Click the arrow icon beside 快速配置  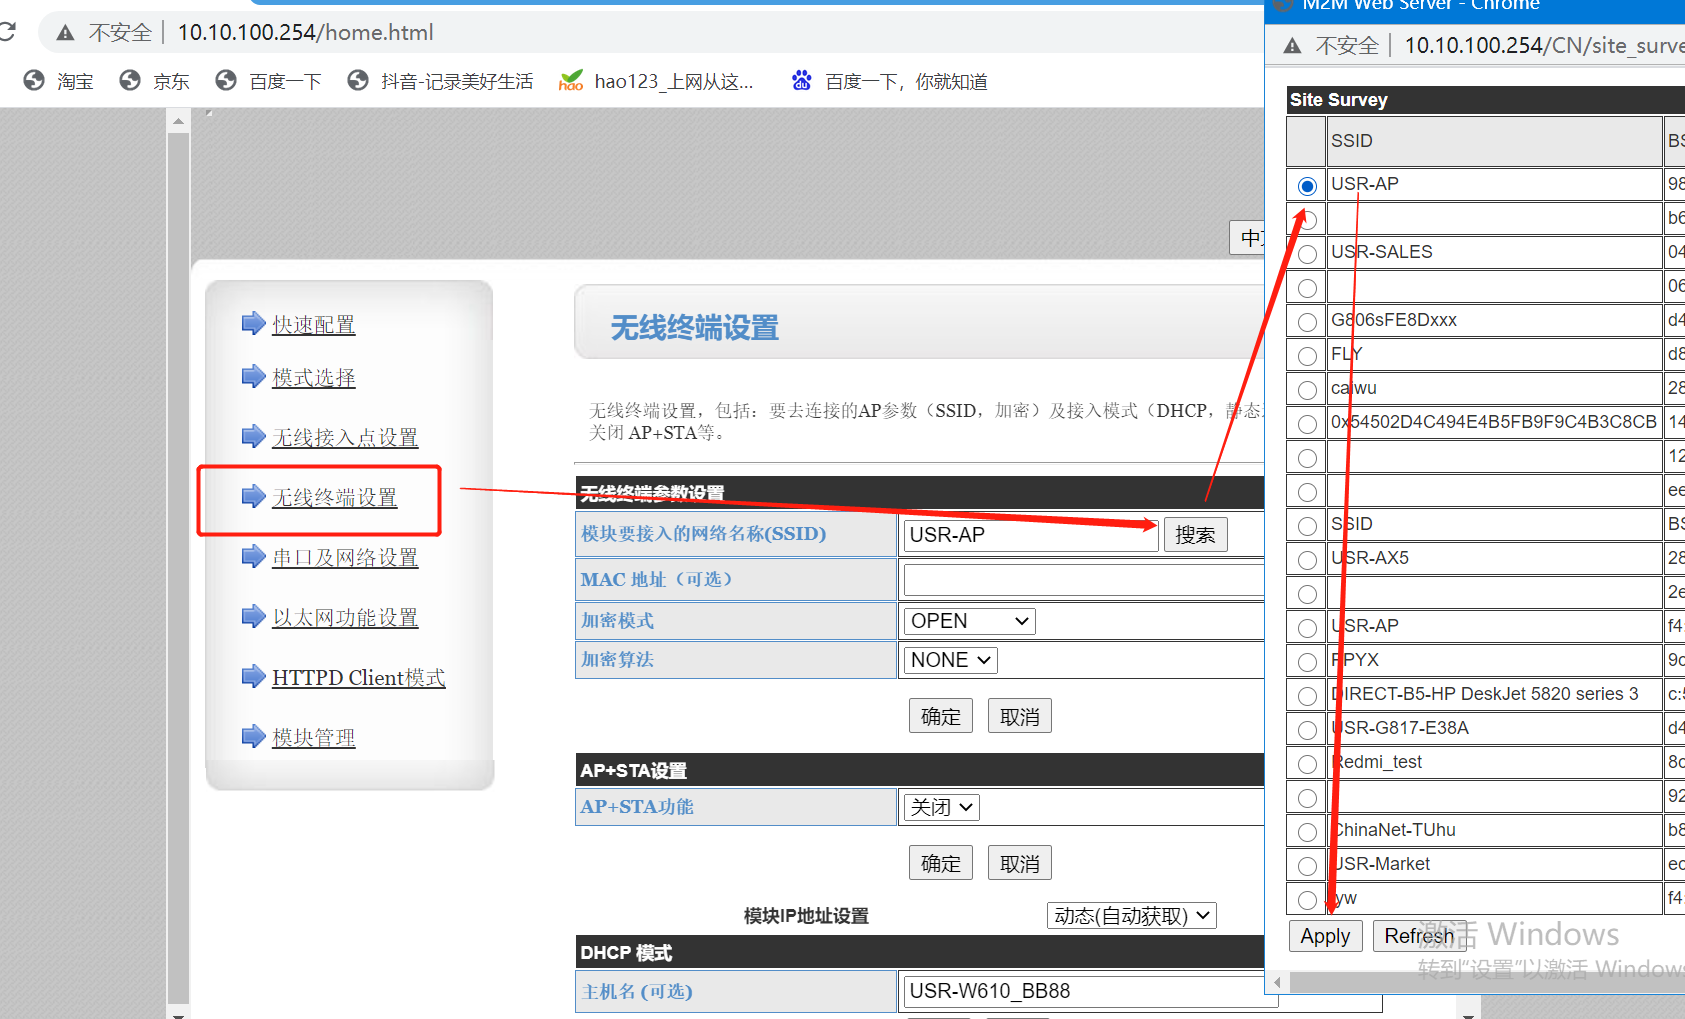253,324
